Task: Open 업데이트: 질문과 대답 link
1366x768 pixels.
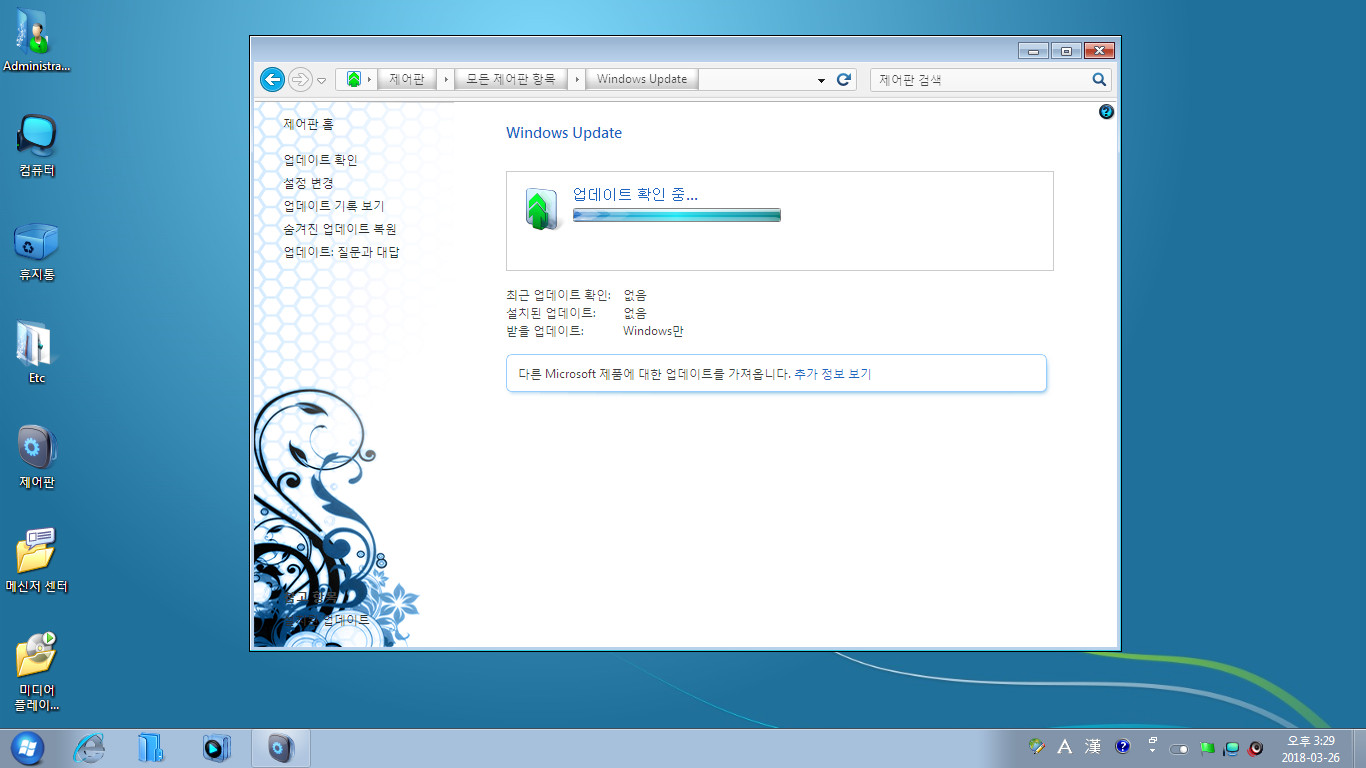Action: pos(341,252)
